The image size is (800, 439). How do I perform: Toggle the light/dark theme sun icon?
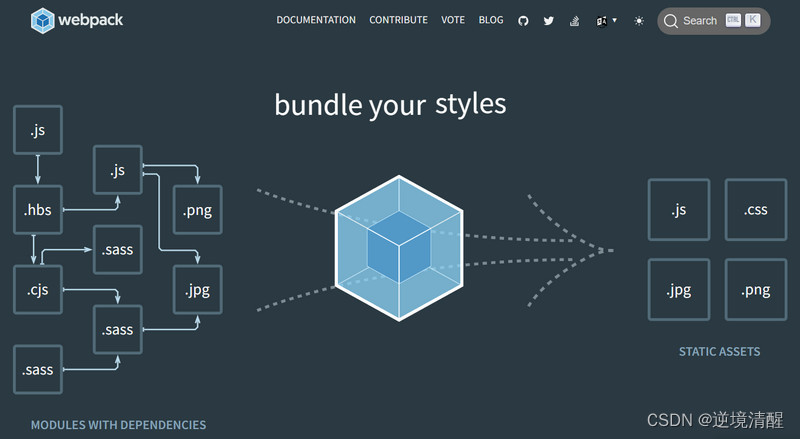coord(639,21)
